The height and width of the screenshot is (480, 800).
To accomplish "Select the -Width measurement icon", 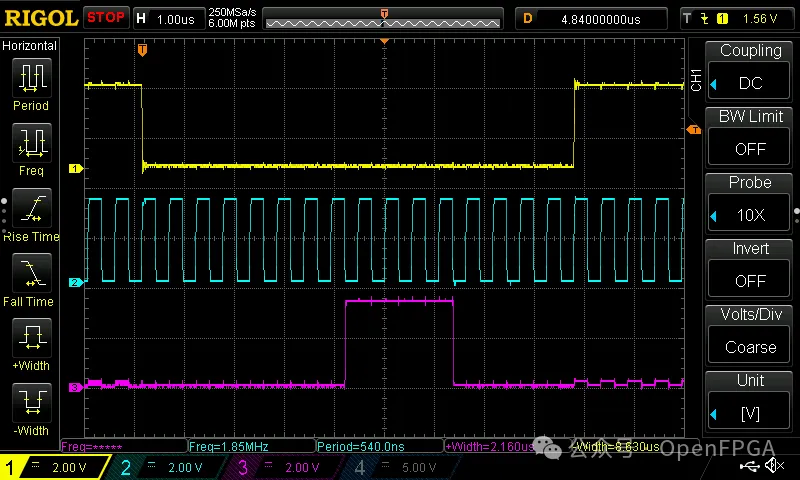I will point(32,402).
